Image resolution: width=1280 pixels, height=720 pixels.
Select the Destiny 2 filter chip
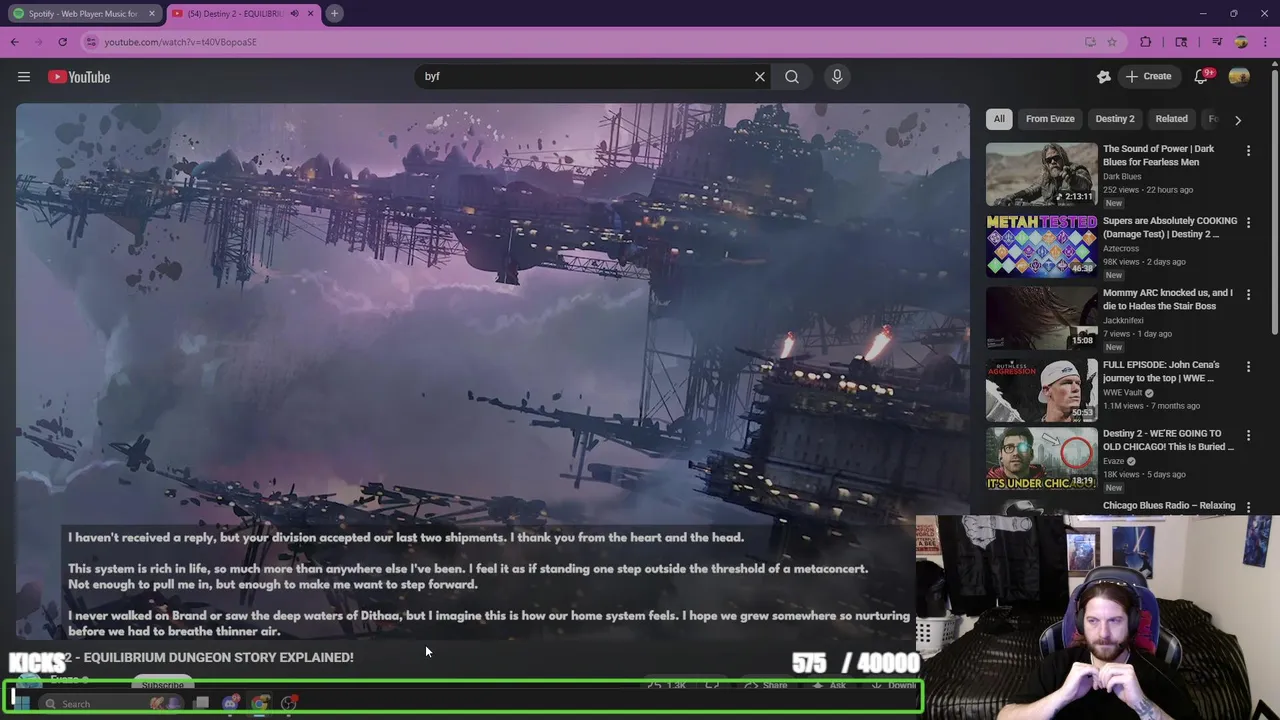coord(1115,119)
